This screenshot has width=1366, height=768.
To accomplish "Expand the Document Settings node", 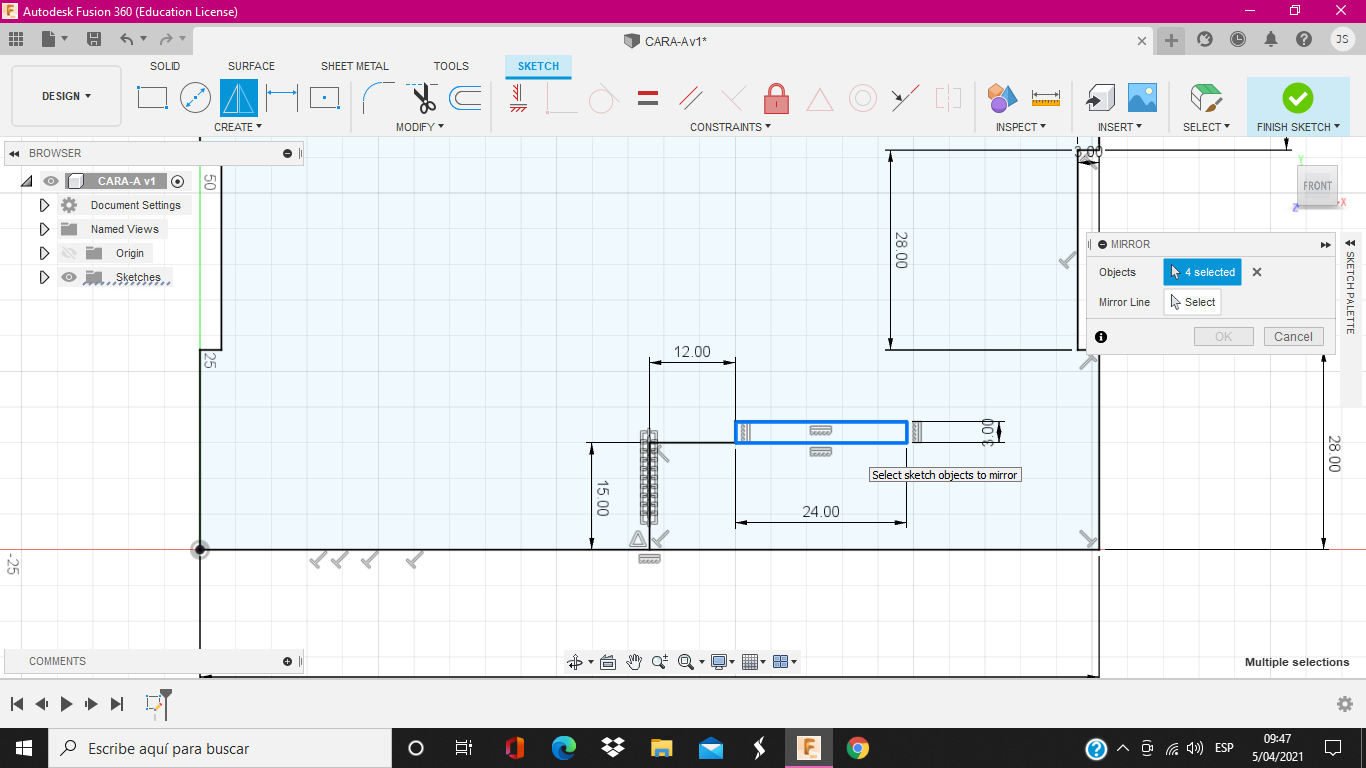I will (44, 205).
